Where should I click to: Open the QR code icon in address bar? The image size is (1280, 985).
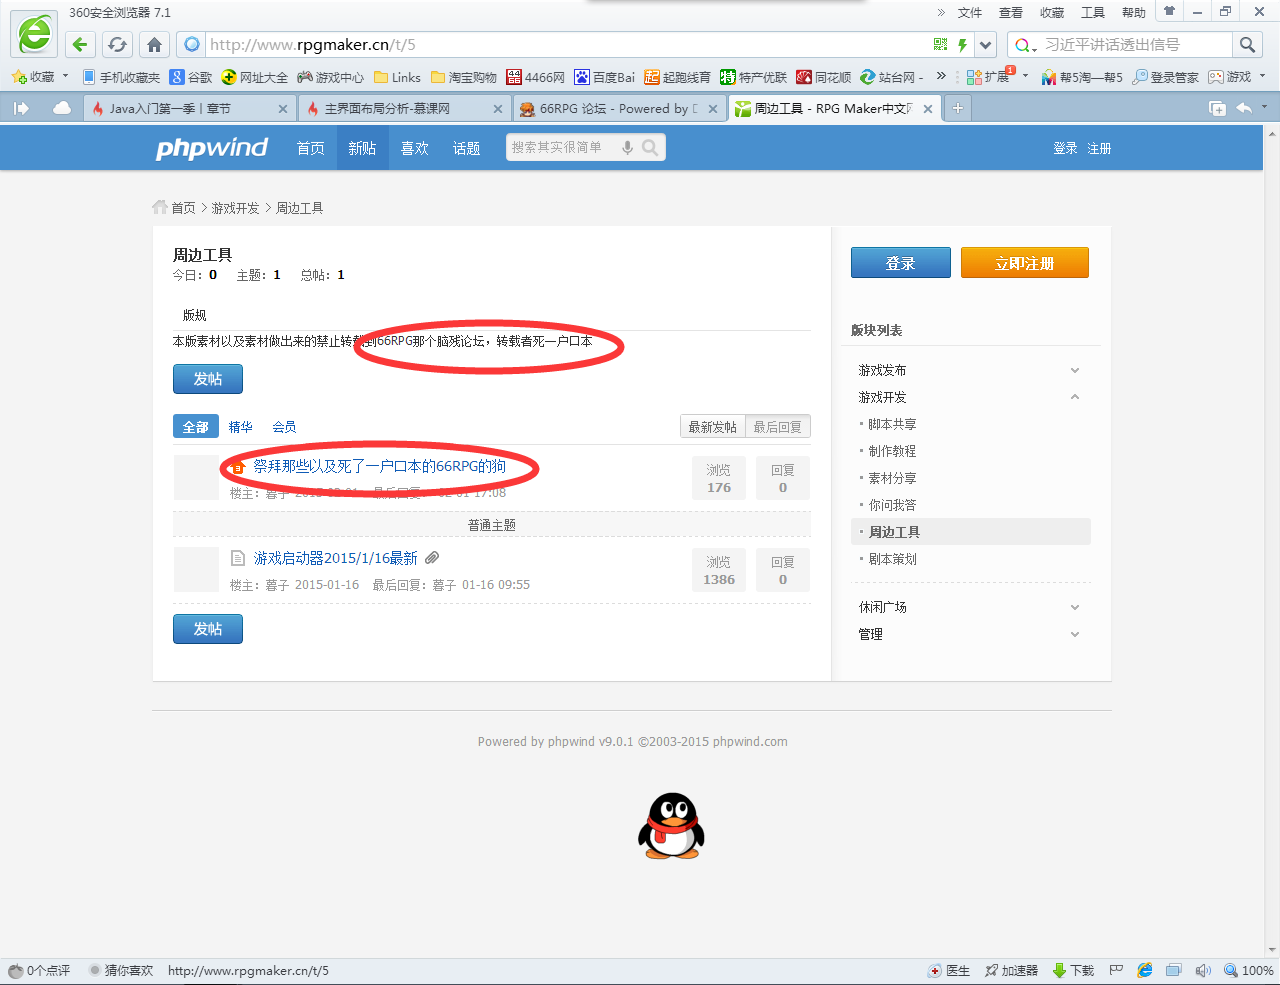(x=940, y=44)
